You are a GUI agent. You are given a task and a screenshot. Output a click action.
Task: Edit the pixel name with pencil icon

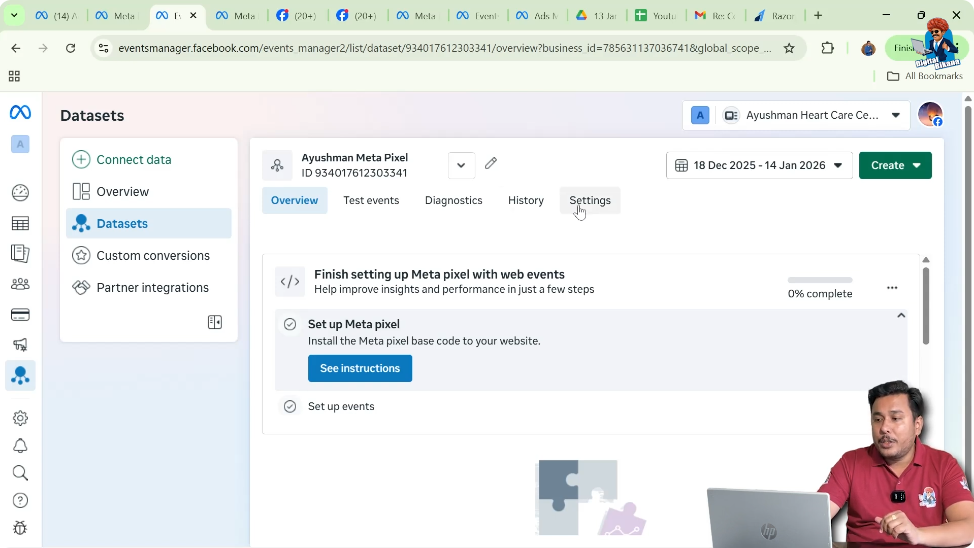[x=491, y=163]
